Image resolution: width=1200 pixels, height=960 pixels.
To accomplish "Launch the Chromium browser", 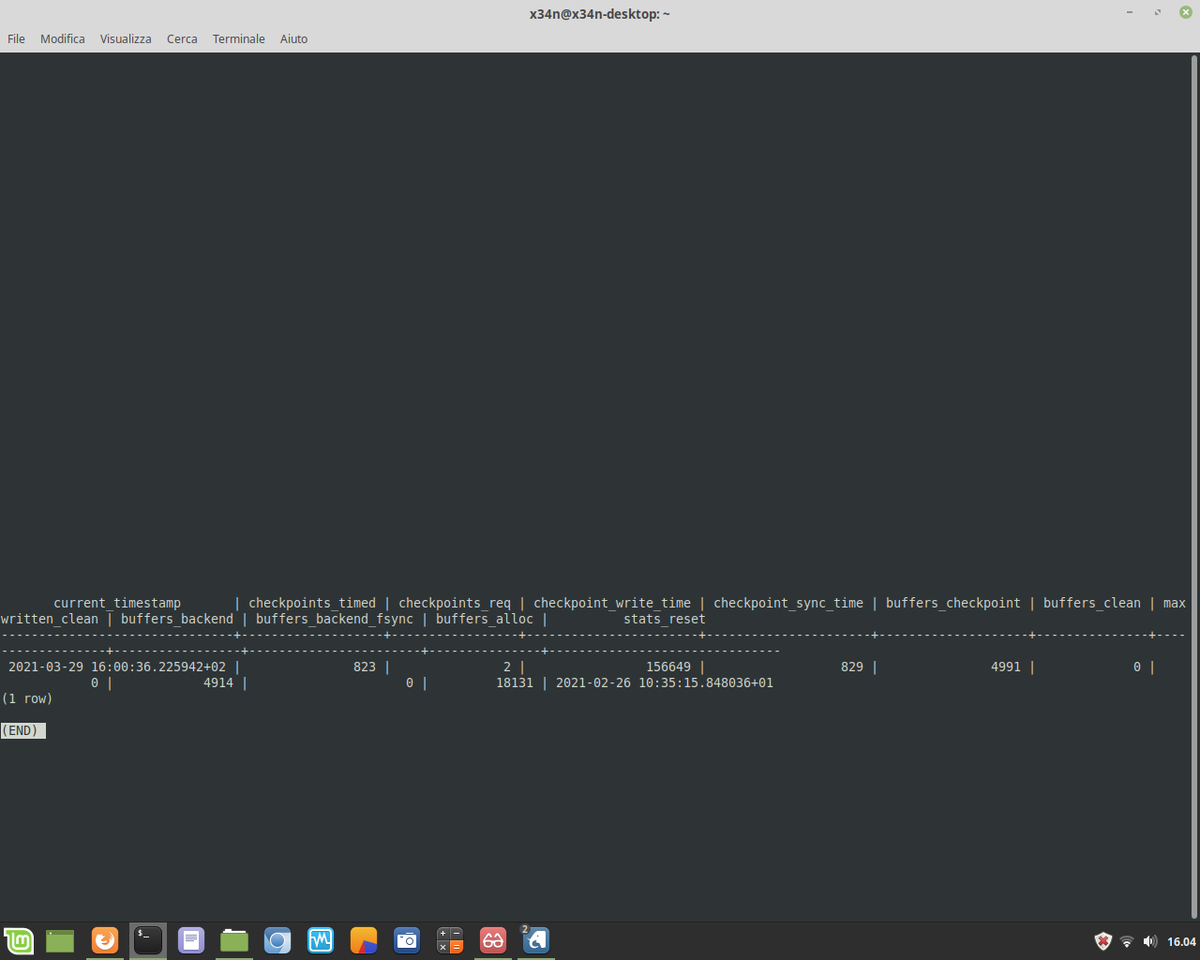I will [x=277, y=941].
